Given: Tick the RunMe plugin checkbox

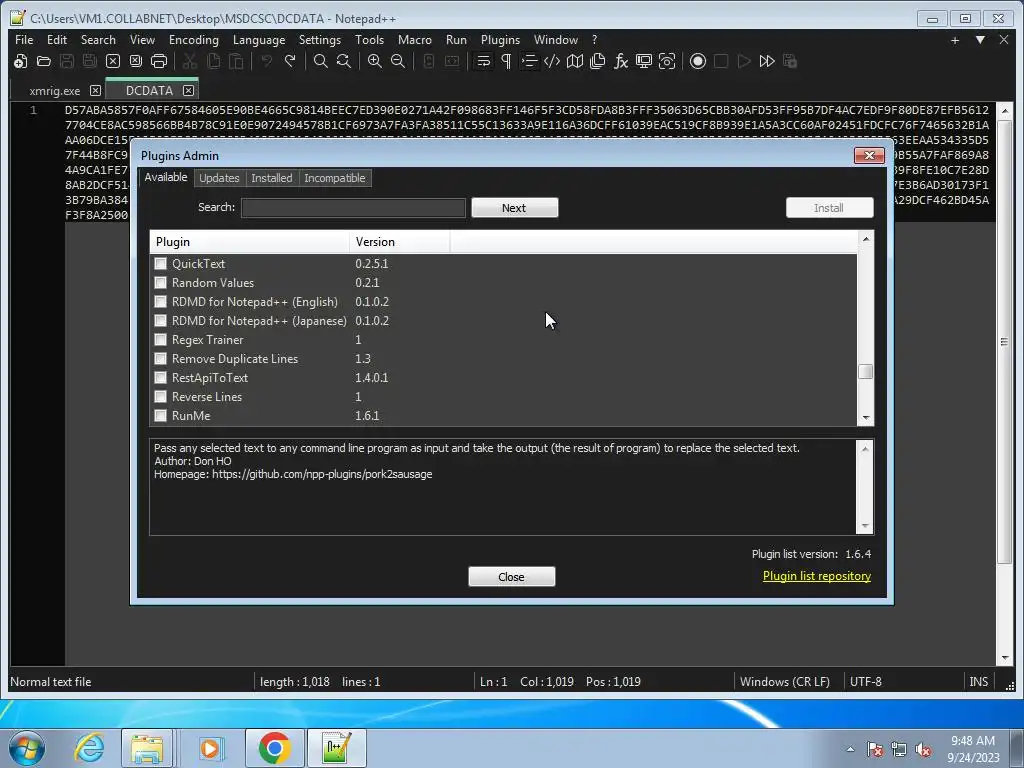Looking at the screenshot, I should click(x=161, y=415).
